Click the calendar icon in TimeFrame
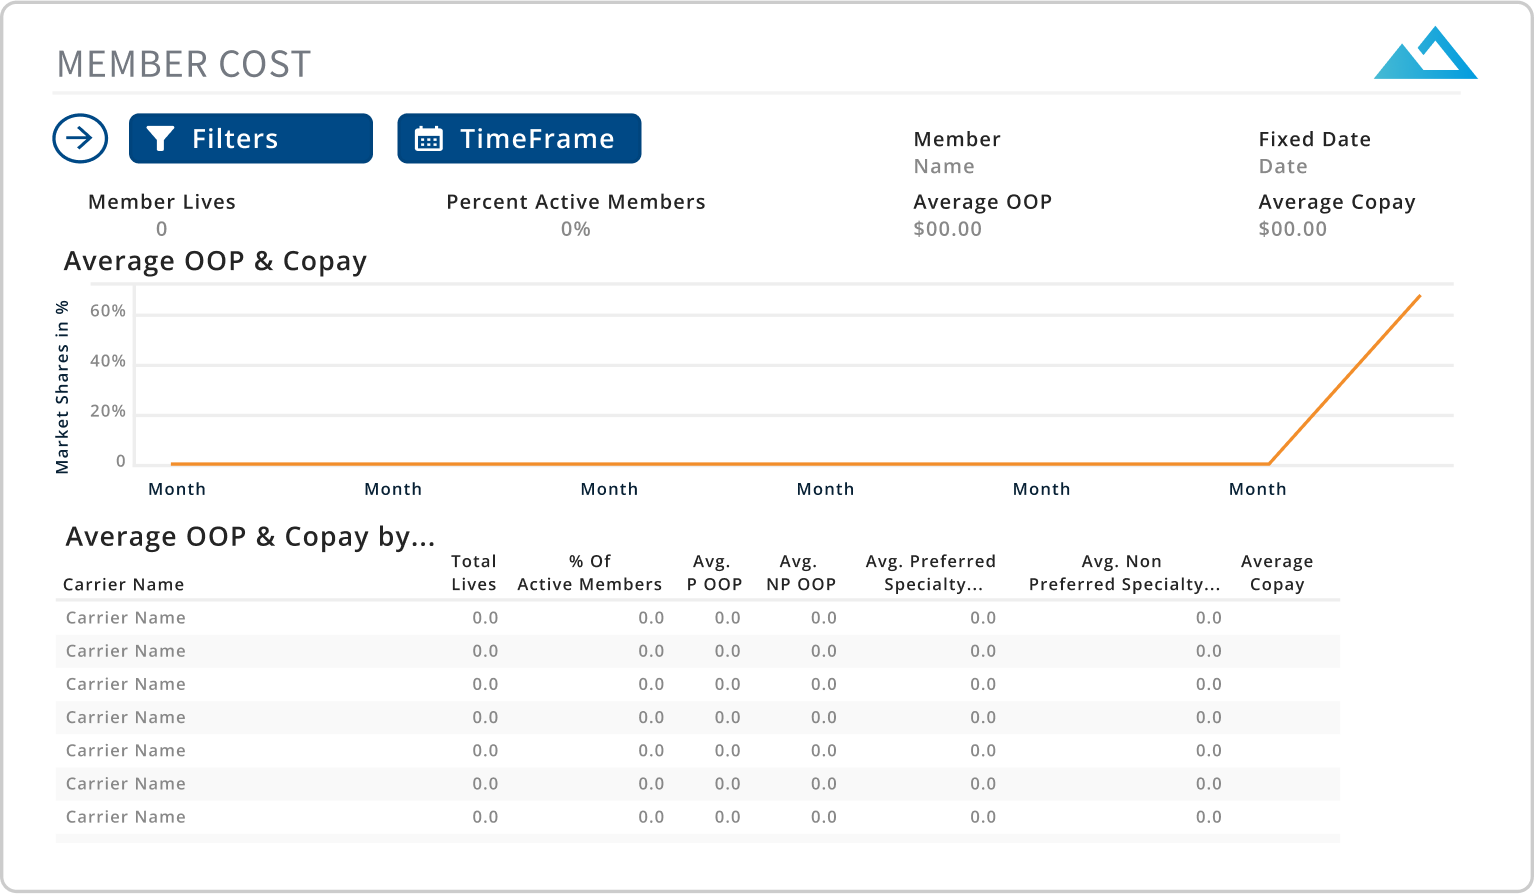The height and width of the screenshot is (894, 1534). coord(429,139)
